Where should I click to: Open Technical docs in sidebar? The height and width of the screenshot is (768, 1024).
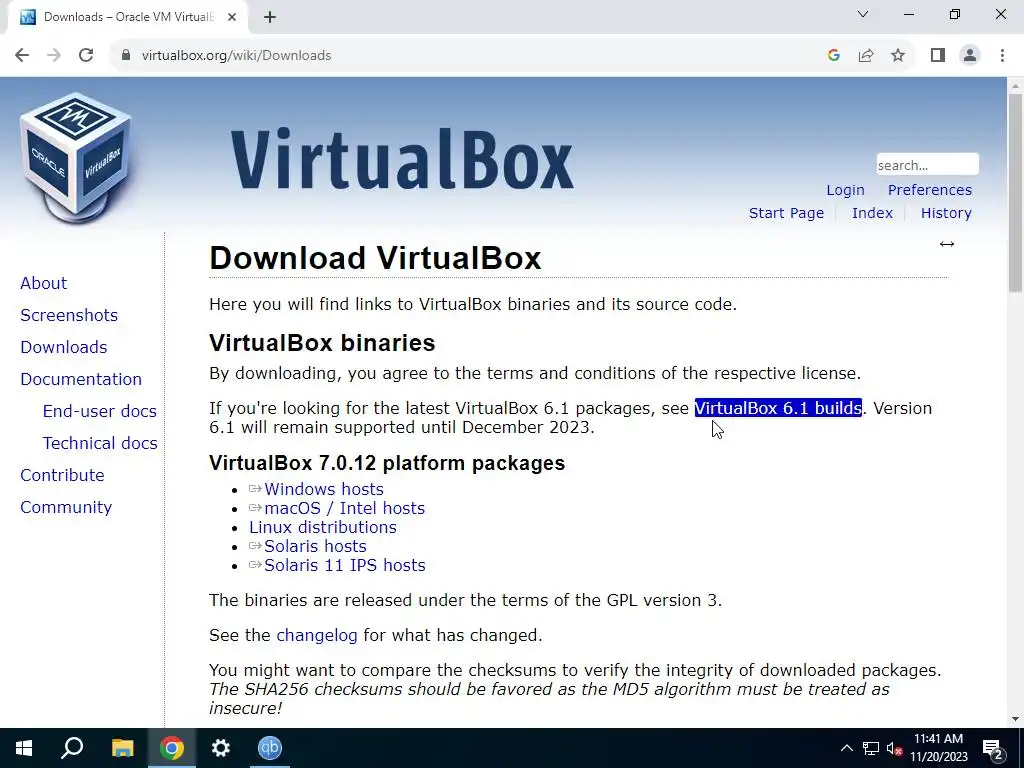pos(100,443)
